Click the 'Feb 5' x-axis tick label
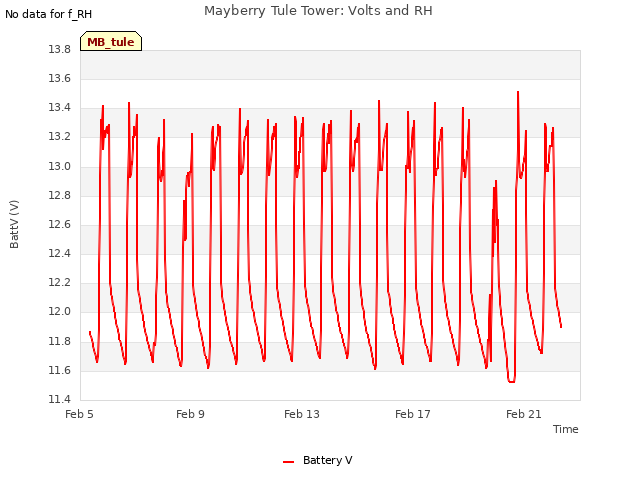The image size is (640, 480). tap(79, 414)
